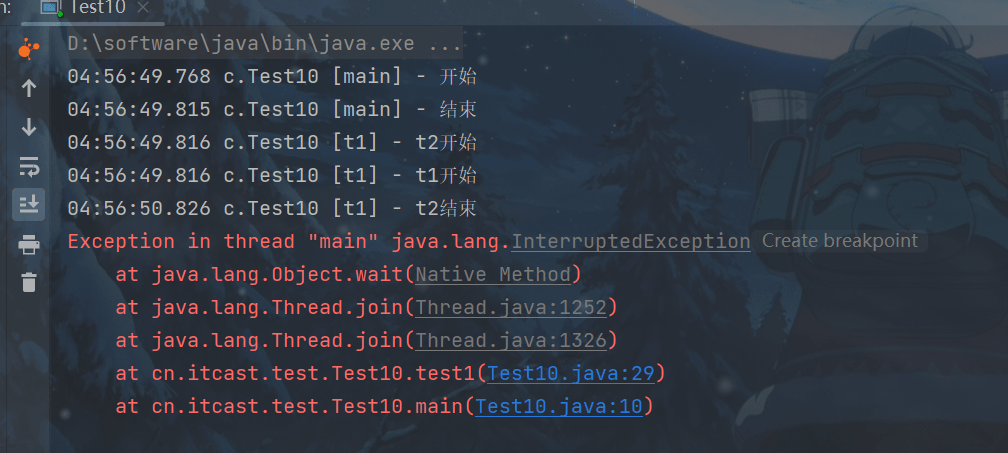Jump to Thread.java:1326 in the stack trace
The height and width of the screenshot is (453, 1008).
(511, 340)
